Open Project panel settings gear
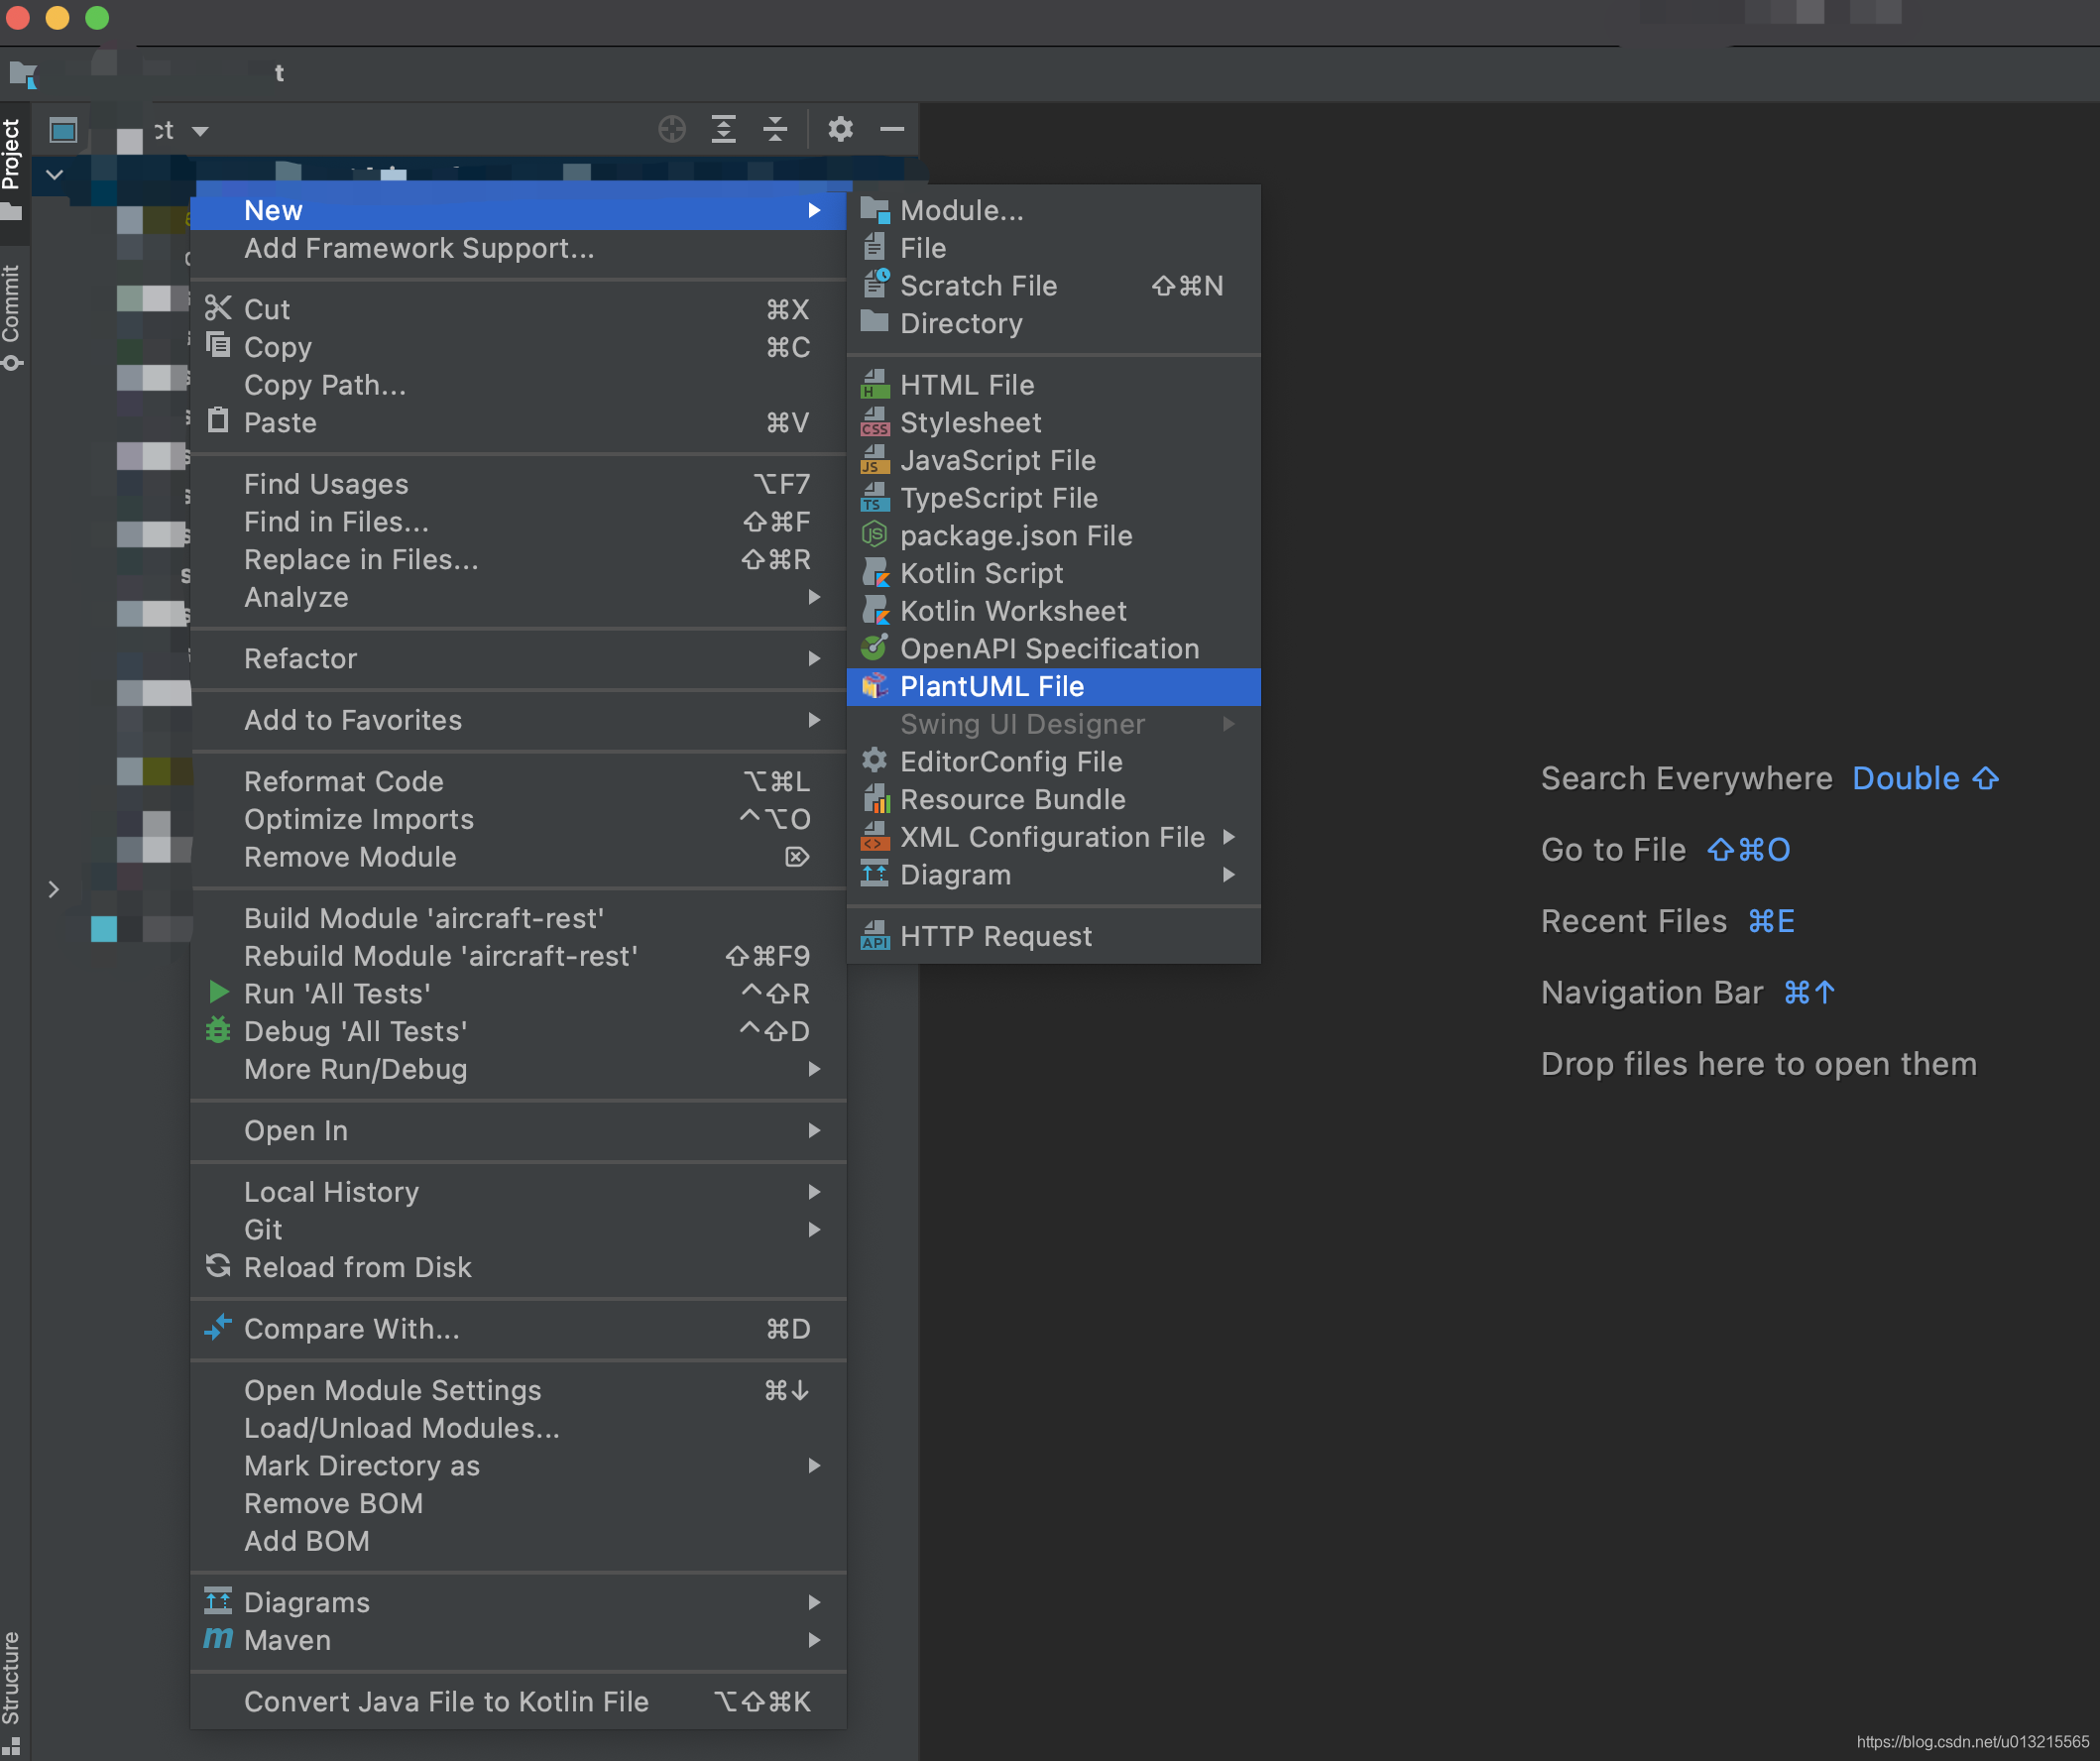 click(x=840, y=129)
